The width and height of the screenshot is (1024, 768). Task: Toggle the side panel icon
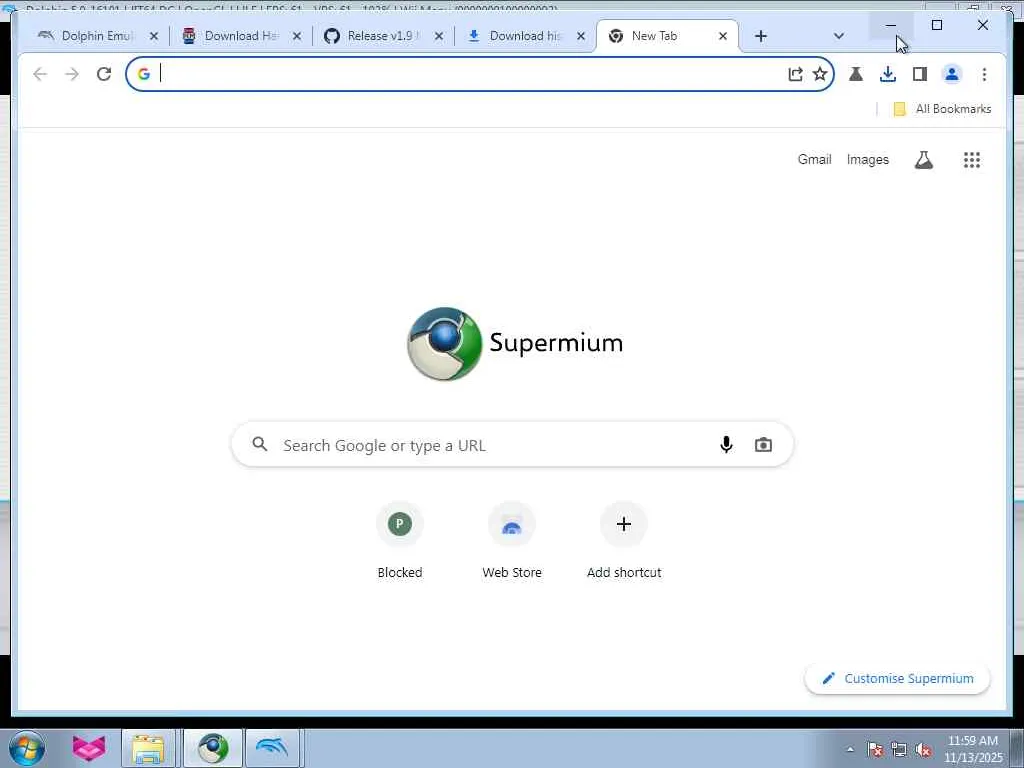tap(920, 74)
